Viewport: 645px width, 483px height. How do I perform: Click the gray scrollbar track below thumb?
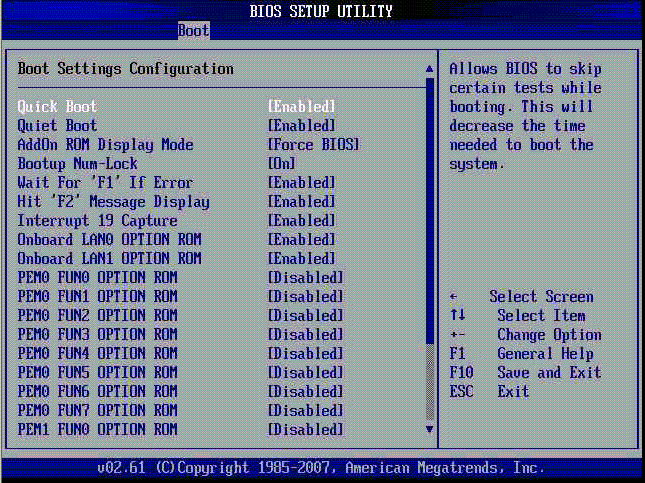[x=430, y=382]
